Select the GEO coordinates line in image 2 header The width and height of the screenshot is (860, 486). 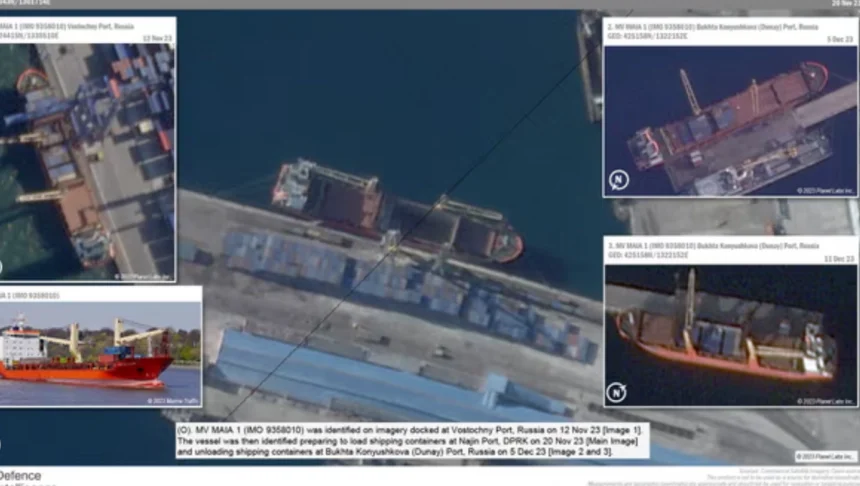pos(647,36)
